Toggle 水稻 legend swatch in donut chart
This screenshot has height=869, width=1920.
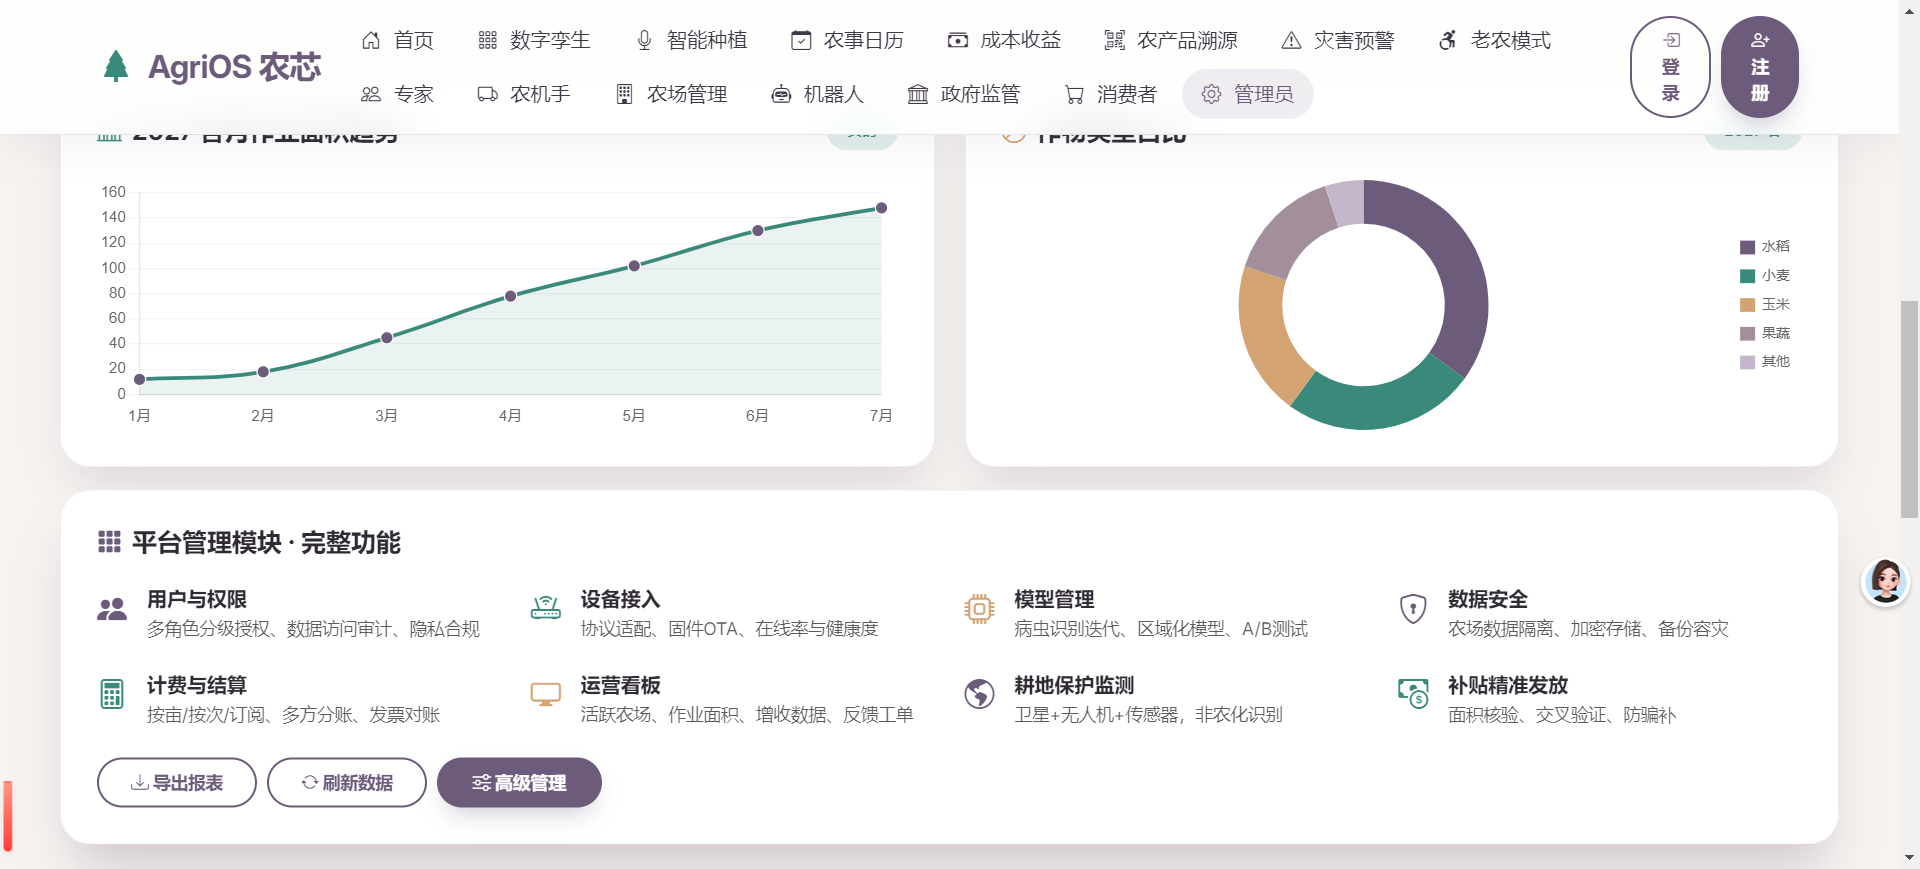click(1748, 247)
